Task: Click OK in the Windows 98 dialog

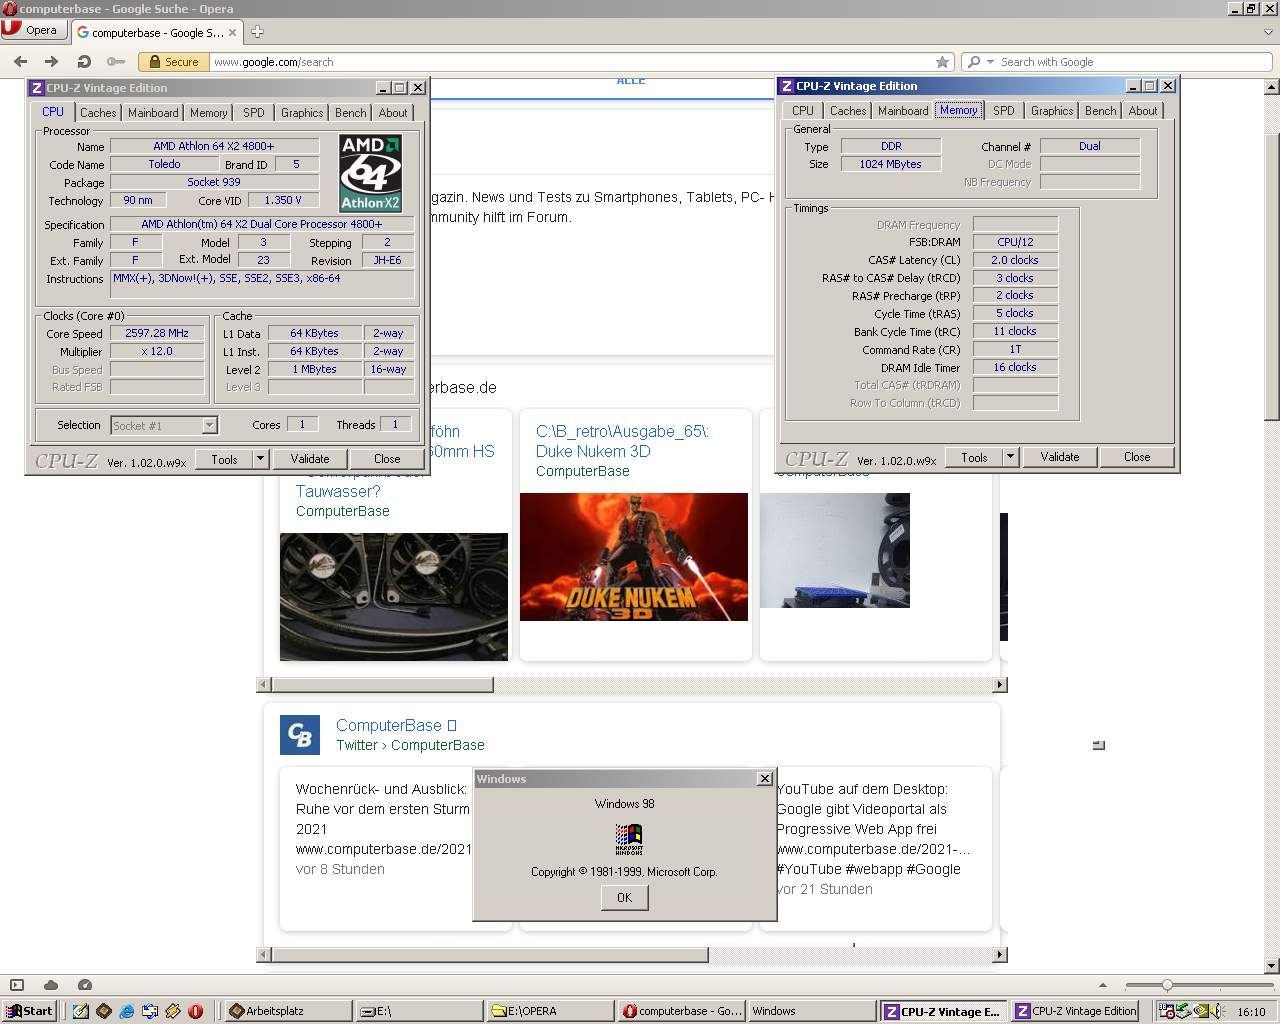Action: (x=624, y=898)
